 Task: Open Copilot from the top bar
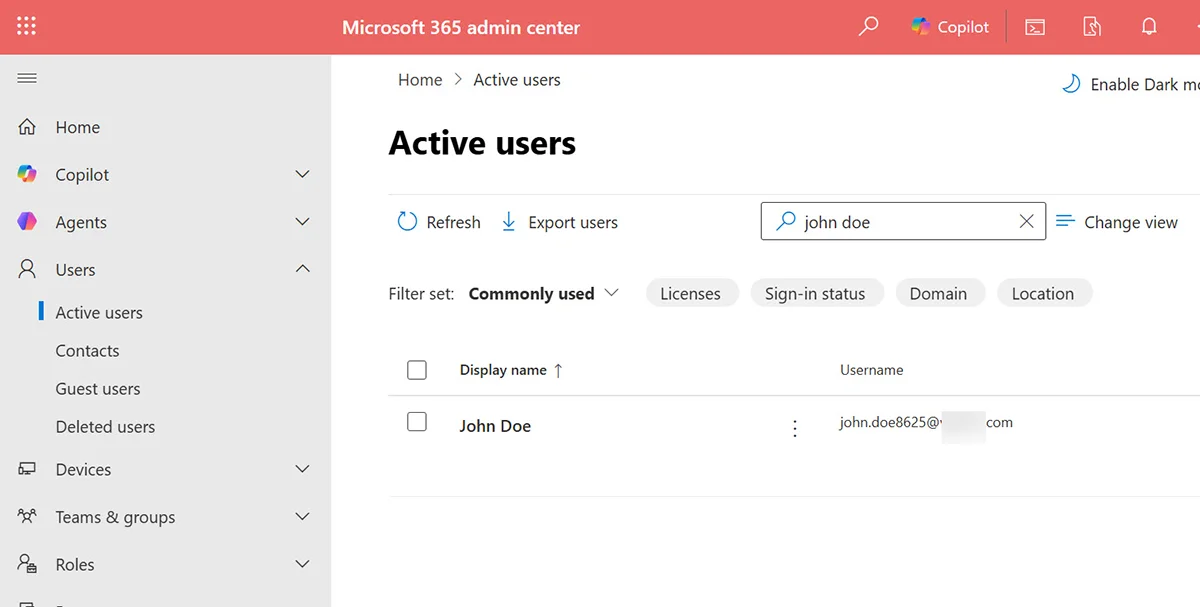(x=948, y=26)
